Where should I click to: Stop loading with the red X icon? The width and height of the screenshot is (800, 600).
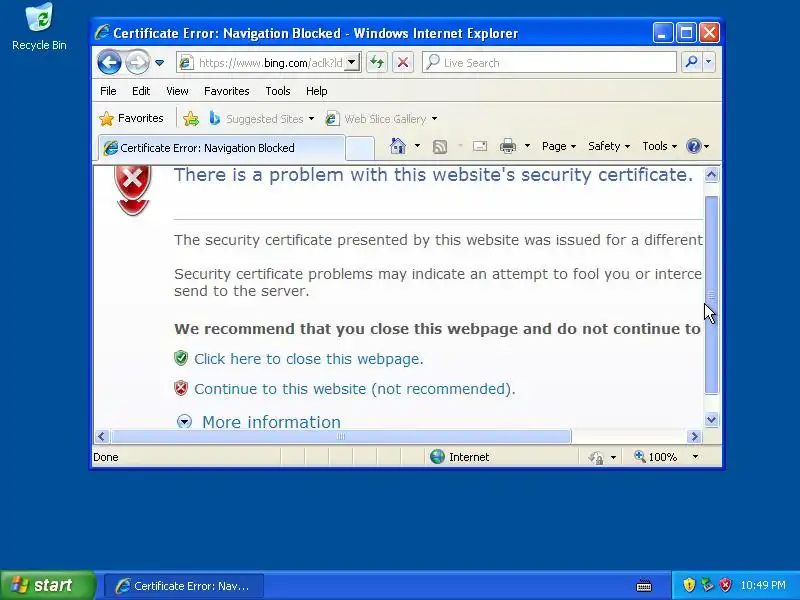403,62
